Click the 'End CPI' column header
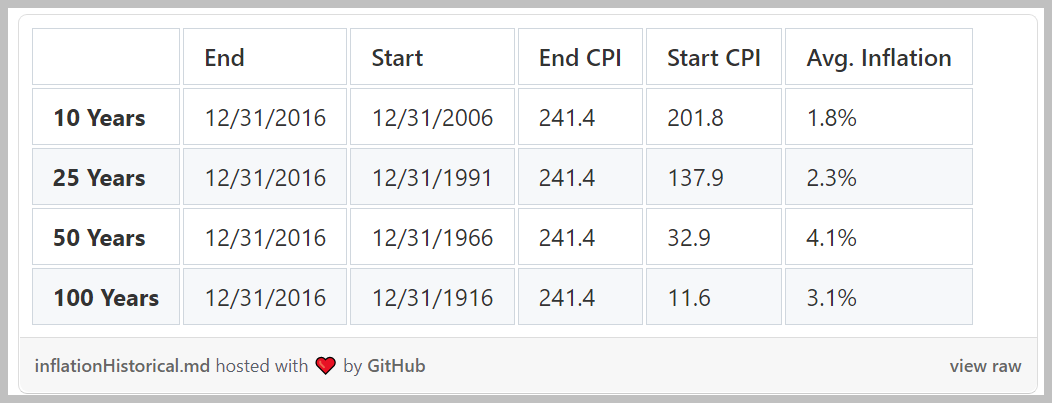The height and width of the screenshot is (403, 1052). 580,58
